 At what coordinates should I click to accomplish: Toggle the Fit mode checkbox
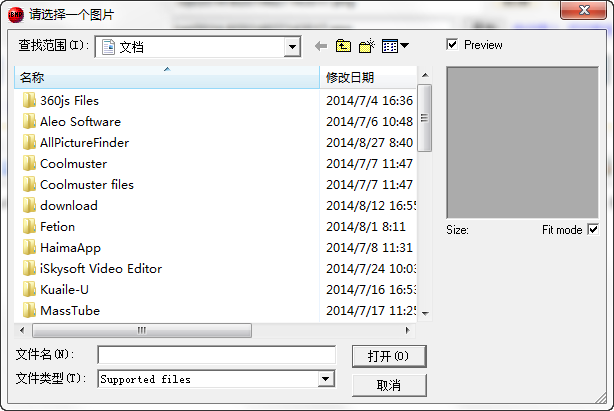coord(593,230)
